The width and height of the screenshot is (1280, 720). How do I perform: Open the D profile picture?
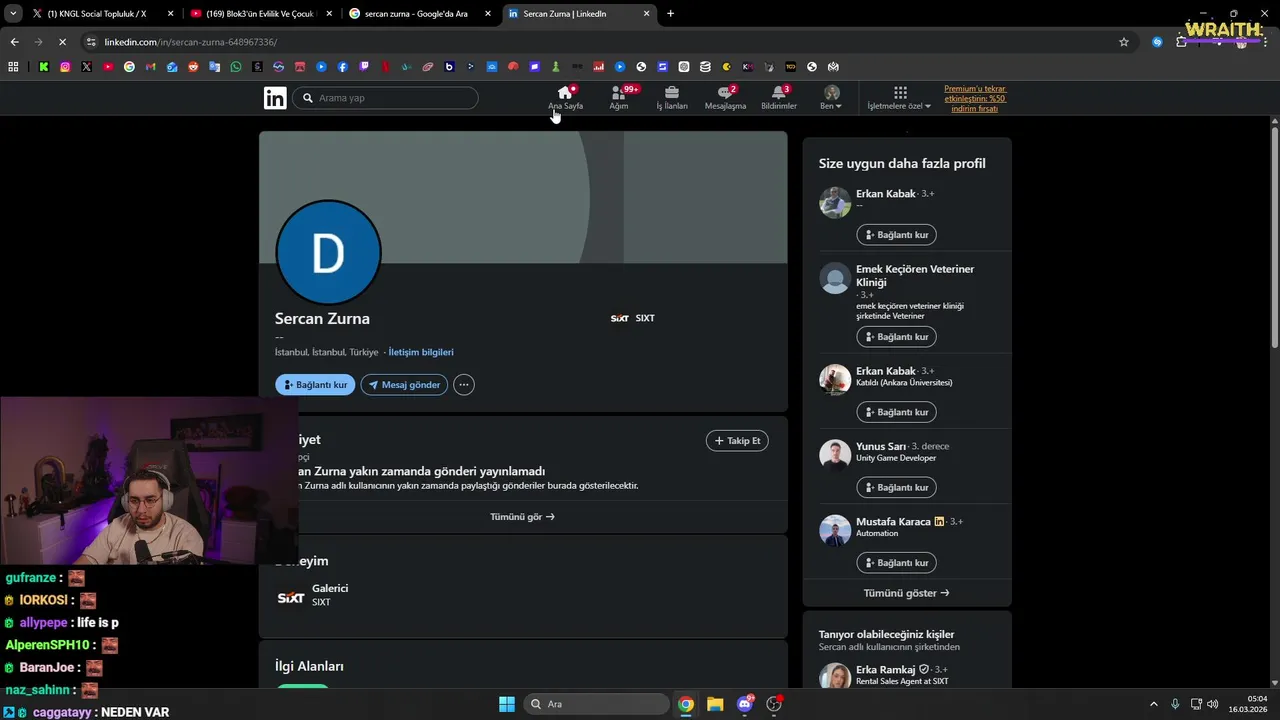pos(328,254)
